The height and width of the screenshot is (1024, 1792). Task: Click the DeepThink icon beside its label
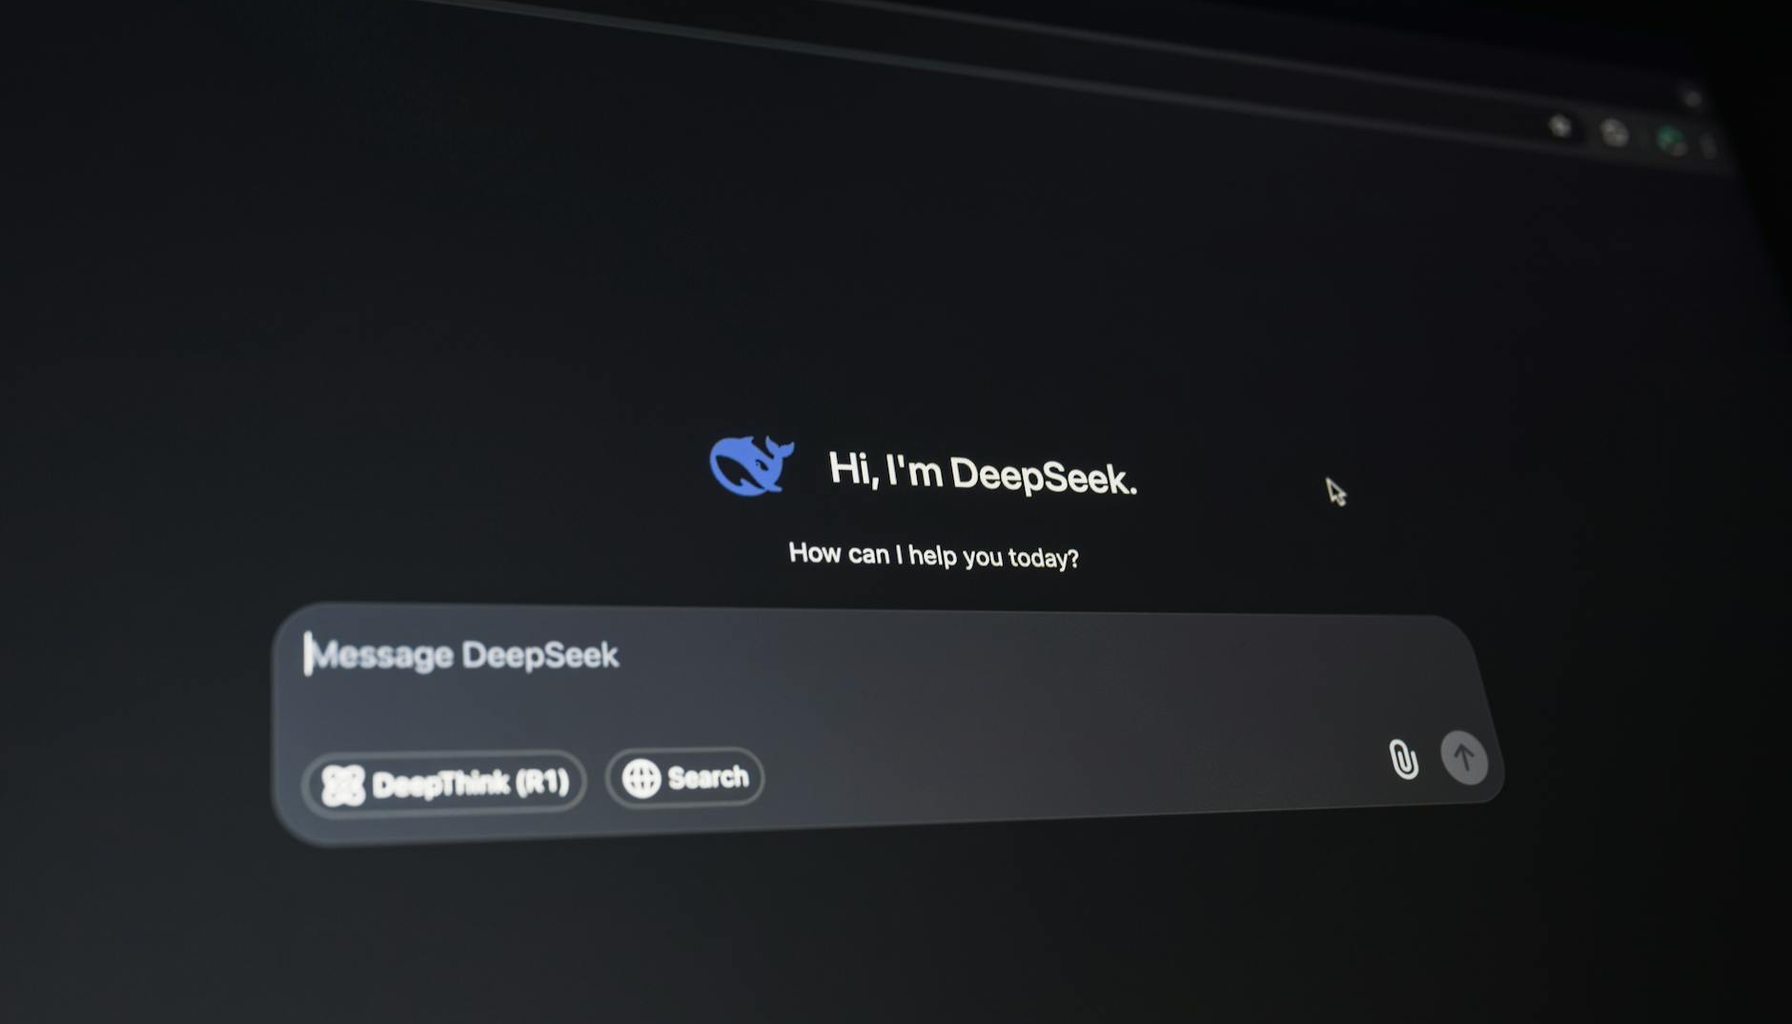click(x=343, y=785)
